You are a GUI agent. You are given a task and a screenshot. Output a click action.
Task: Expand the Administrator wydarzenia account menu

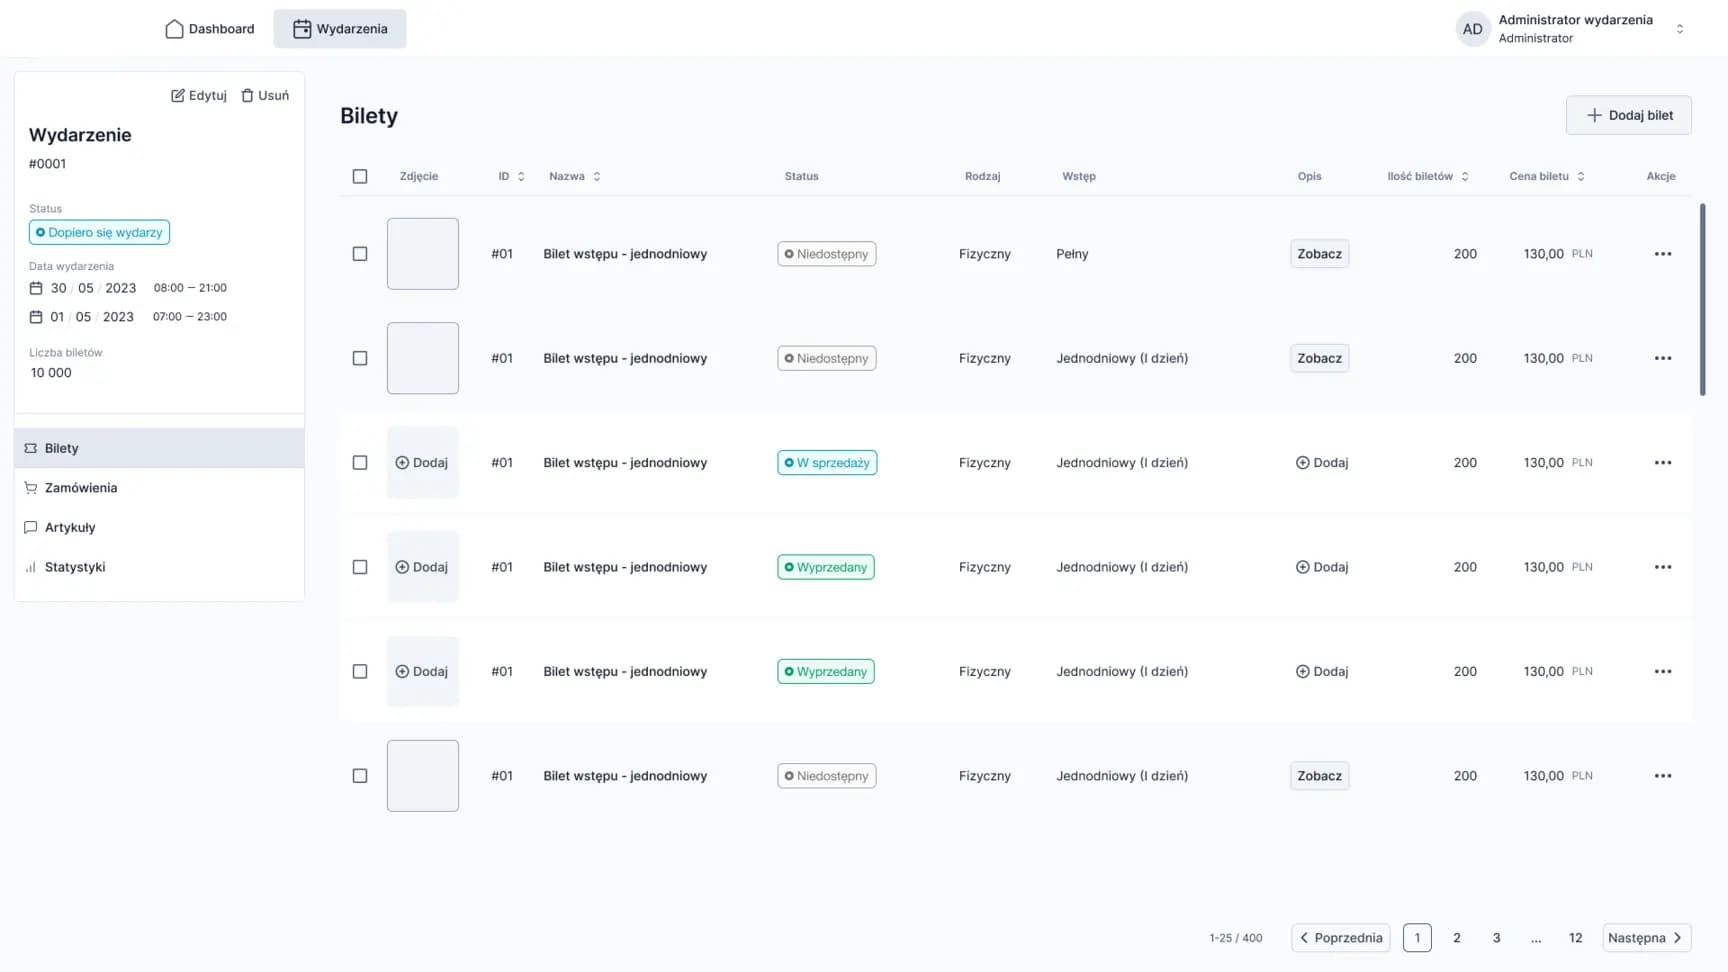click(1679, 29)
